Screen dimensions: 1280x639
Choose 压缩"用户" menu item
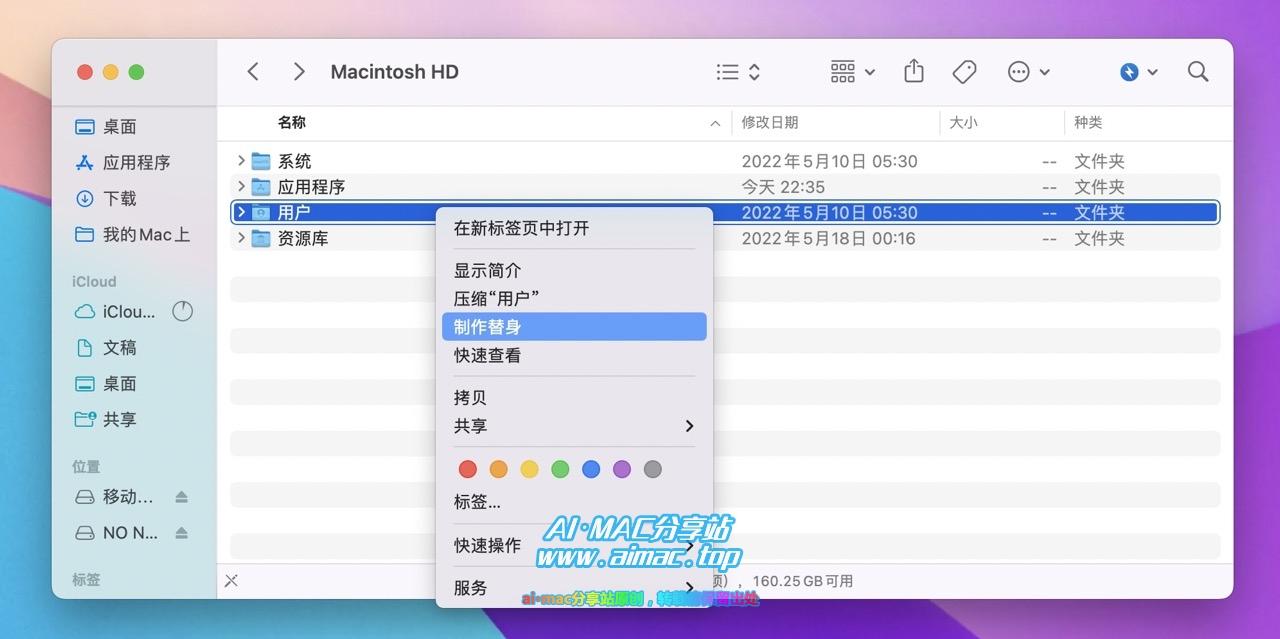[x=574, y=298]
